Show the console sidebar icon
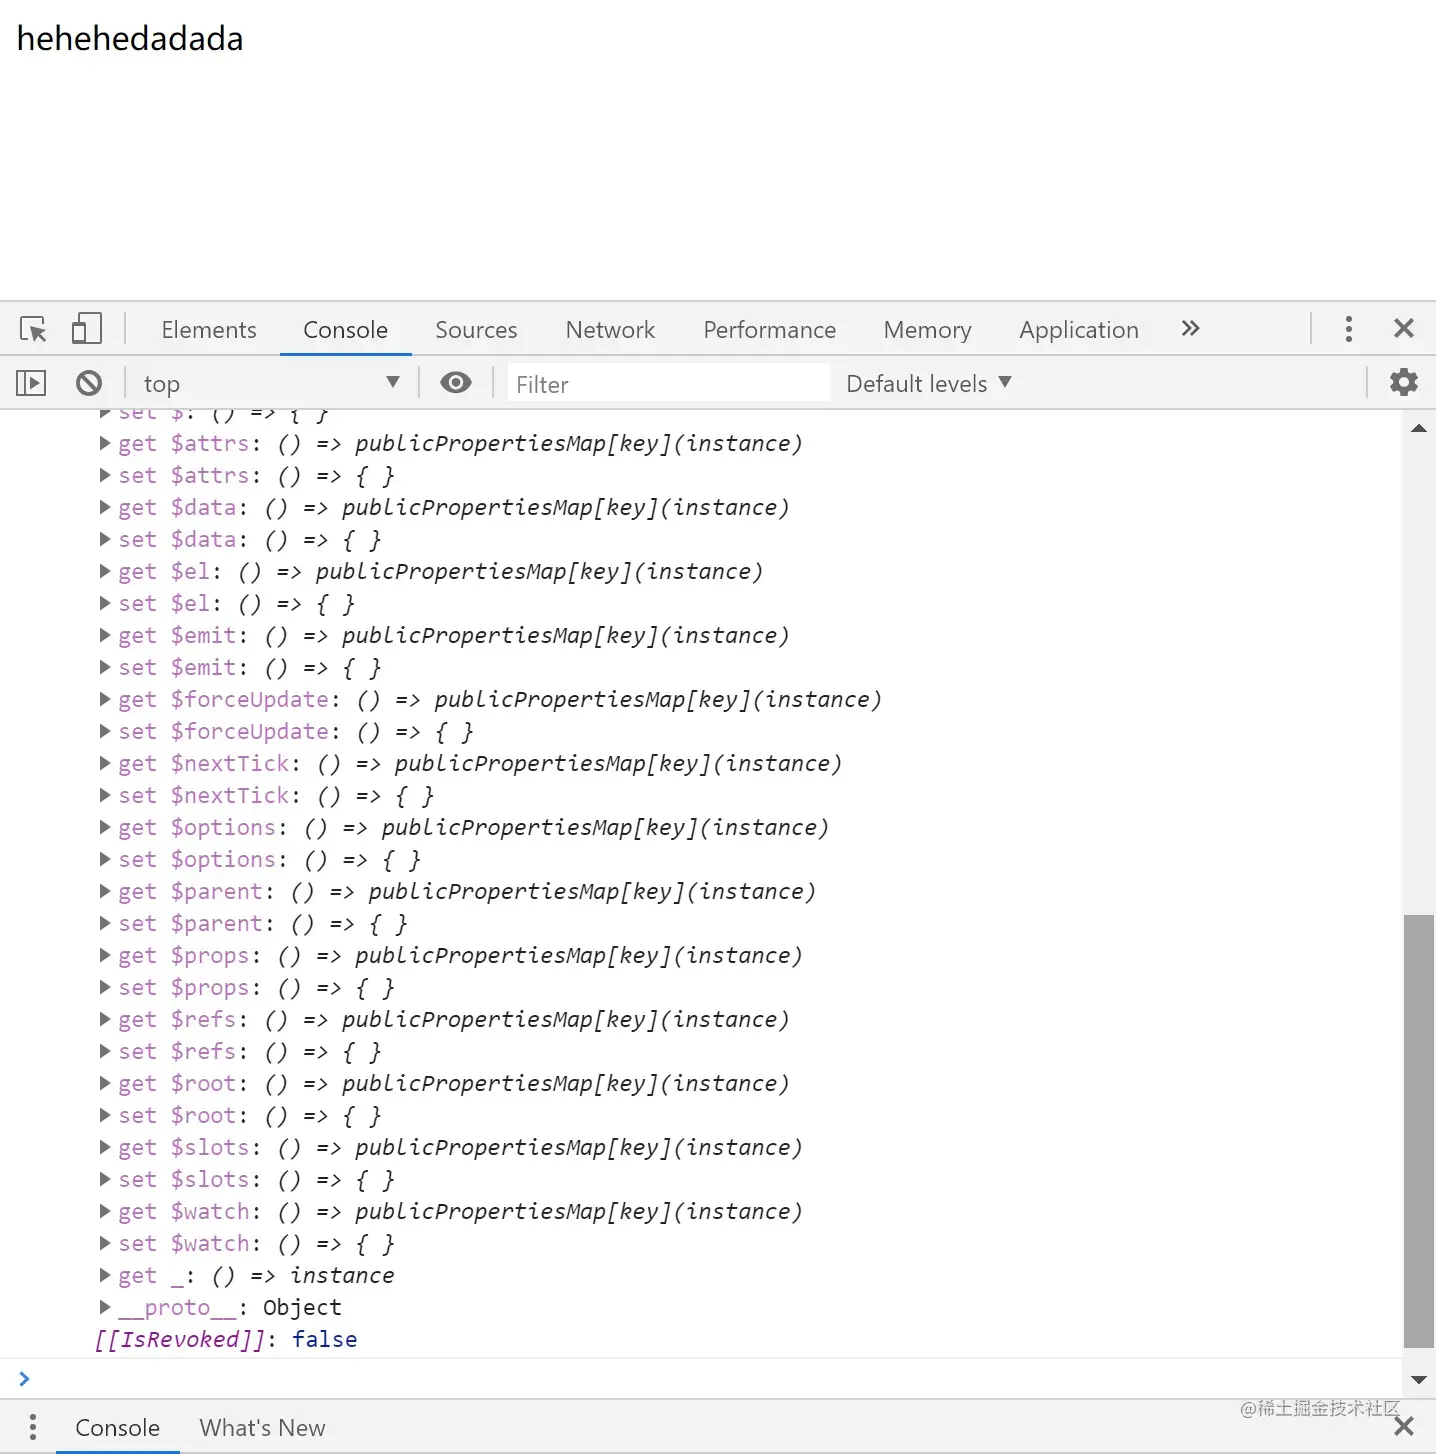 click(31, 383)
